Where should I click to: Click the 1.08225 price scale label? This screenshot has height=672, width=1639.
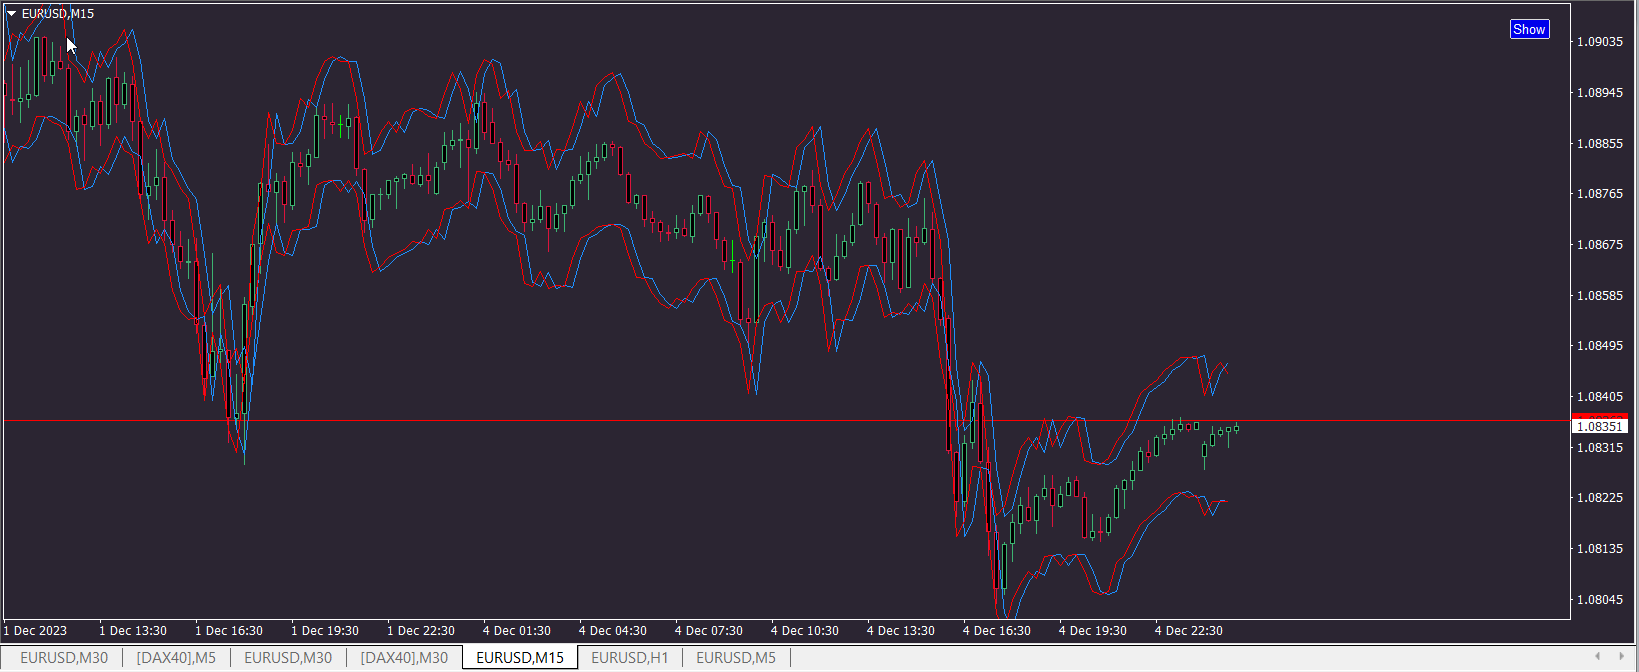point(1600,498)
